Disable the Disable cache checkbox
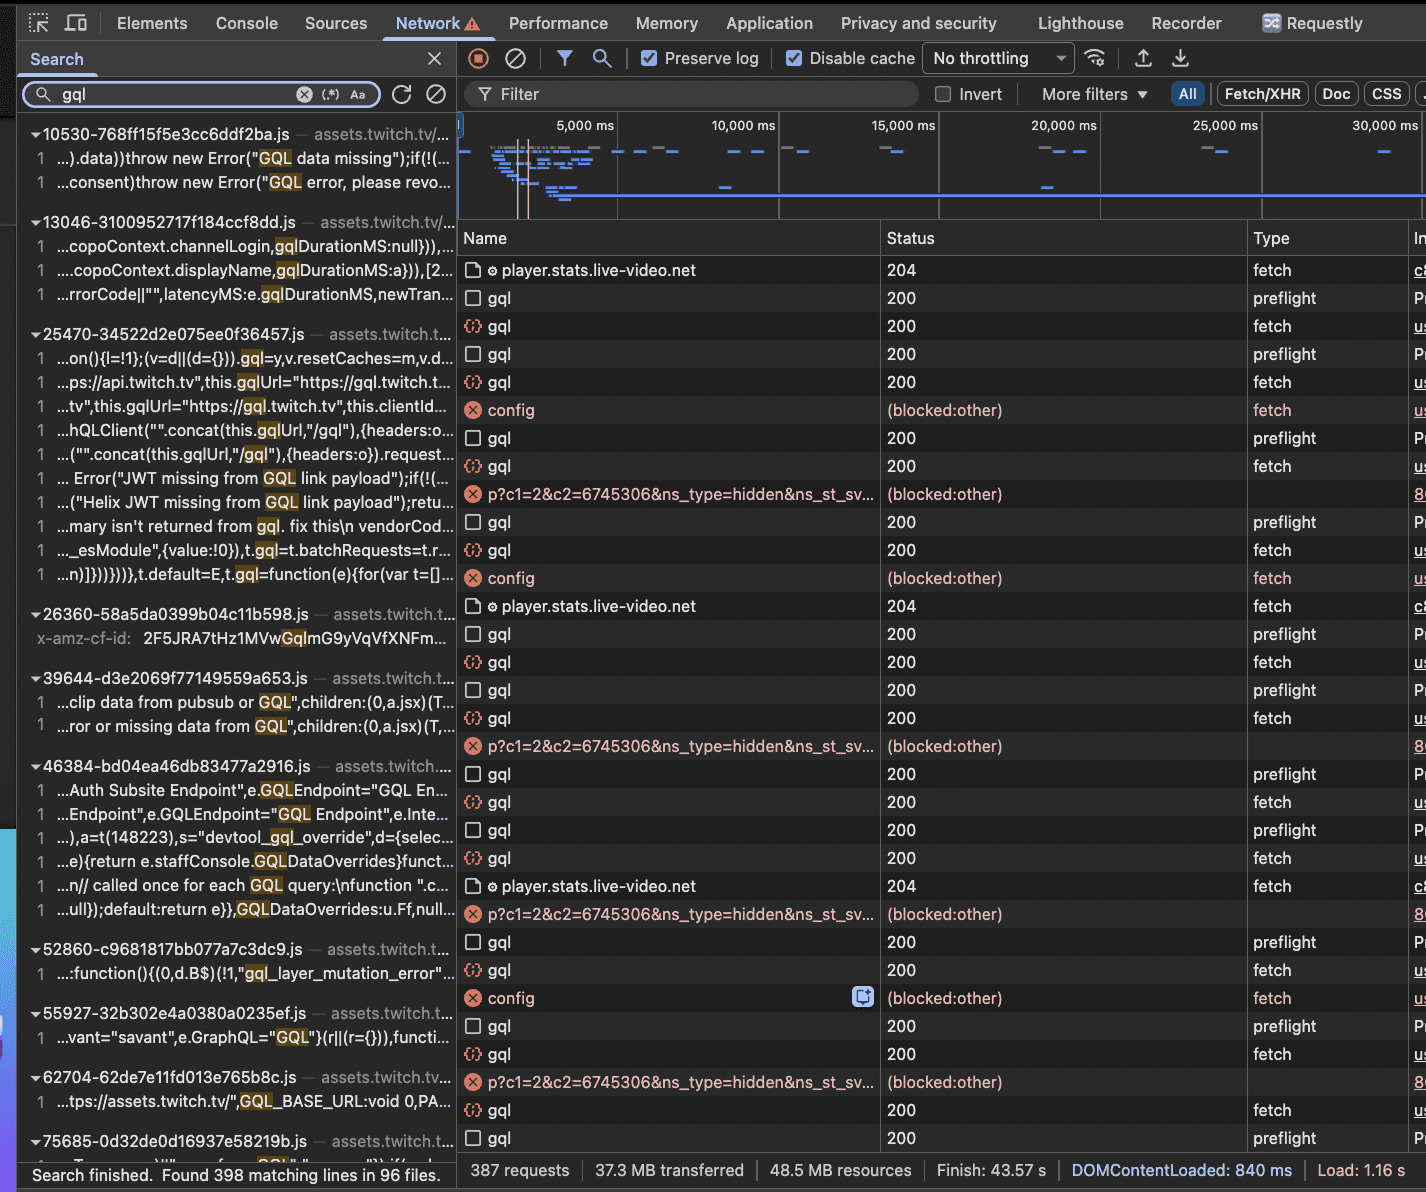Viewport: 1426px width, 1192px height. 793,58
